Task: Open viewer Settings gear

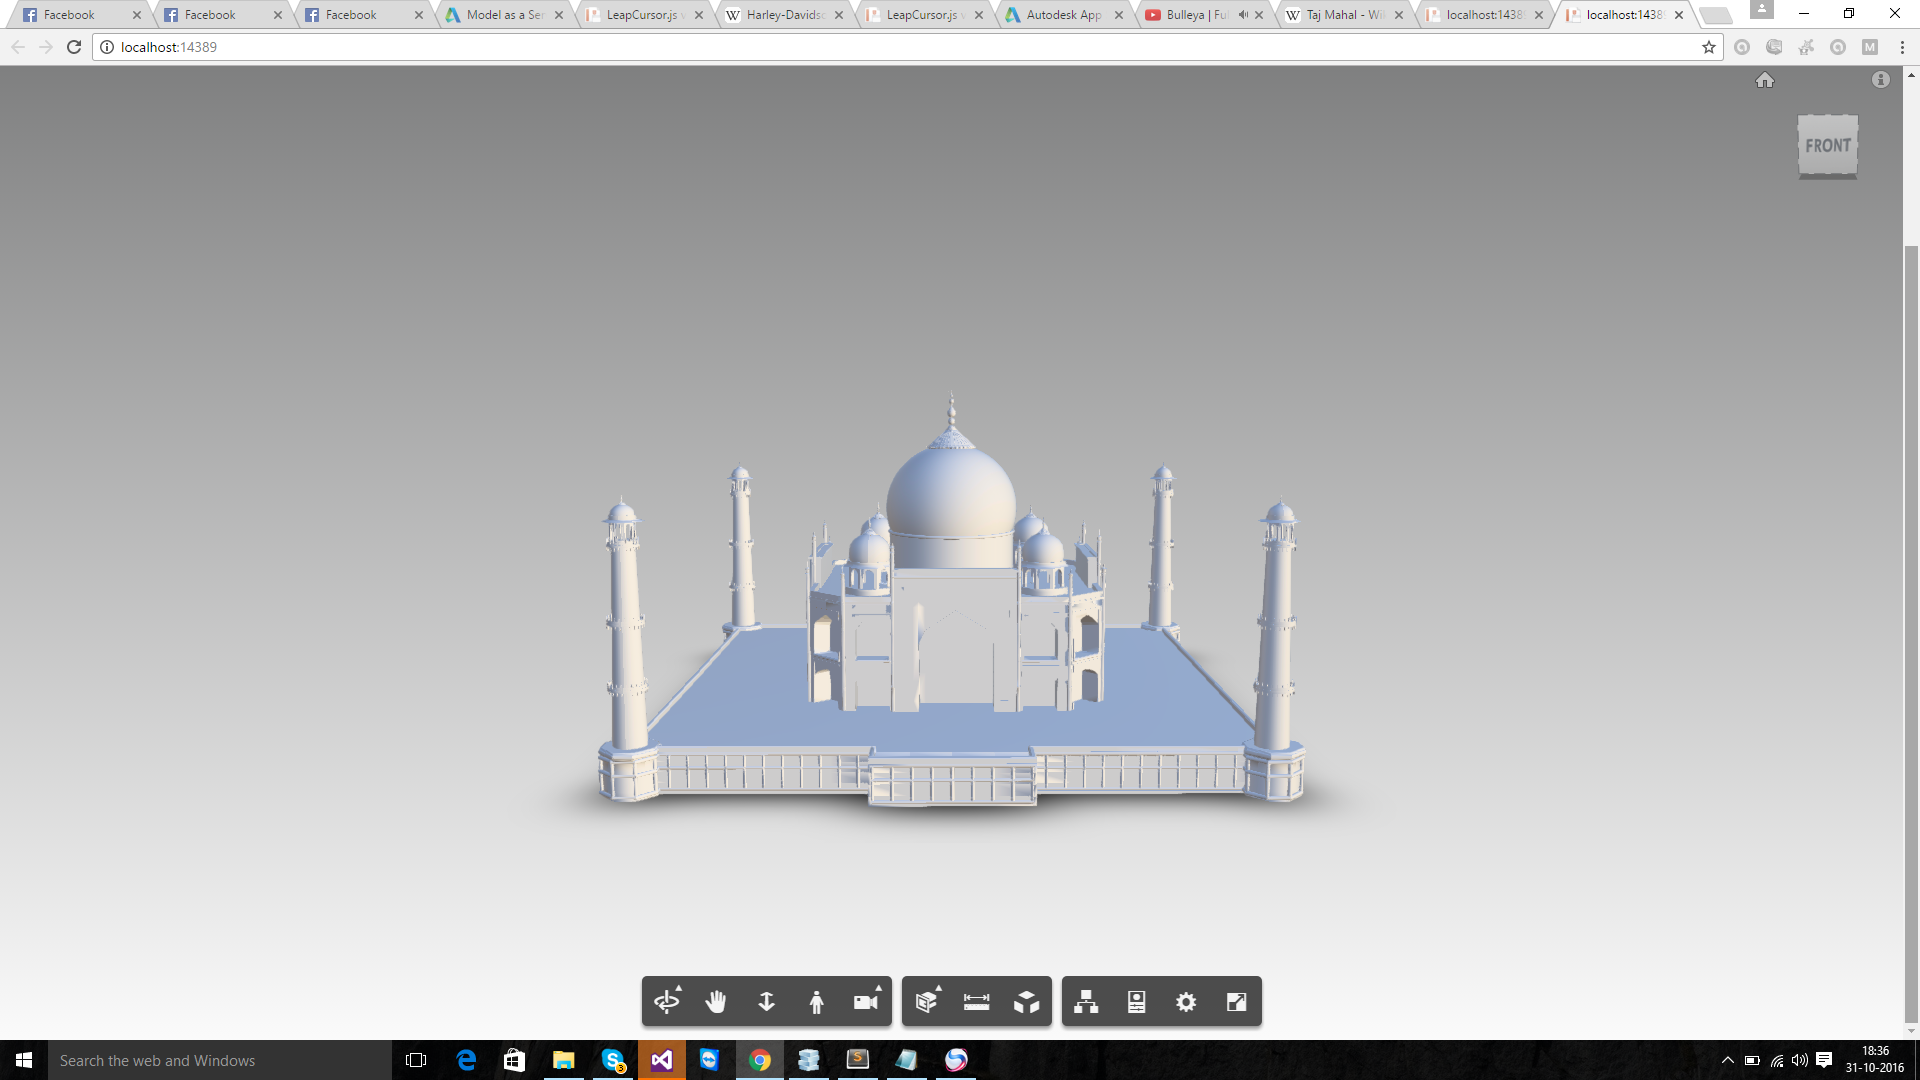Action: coord(1186,1001)
